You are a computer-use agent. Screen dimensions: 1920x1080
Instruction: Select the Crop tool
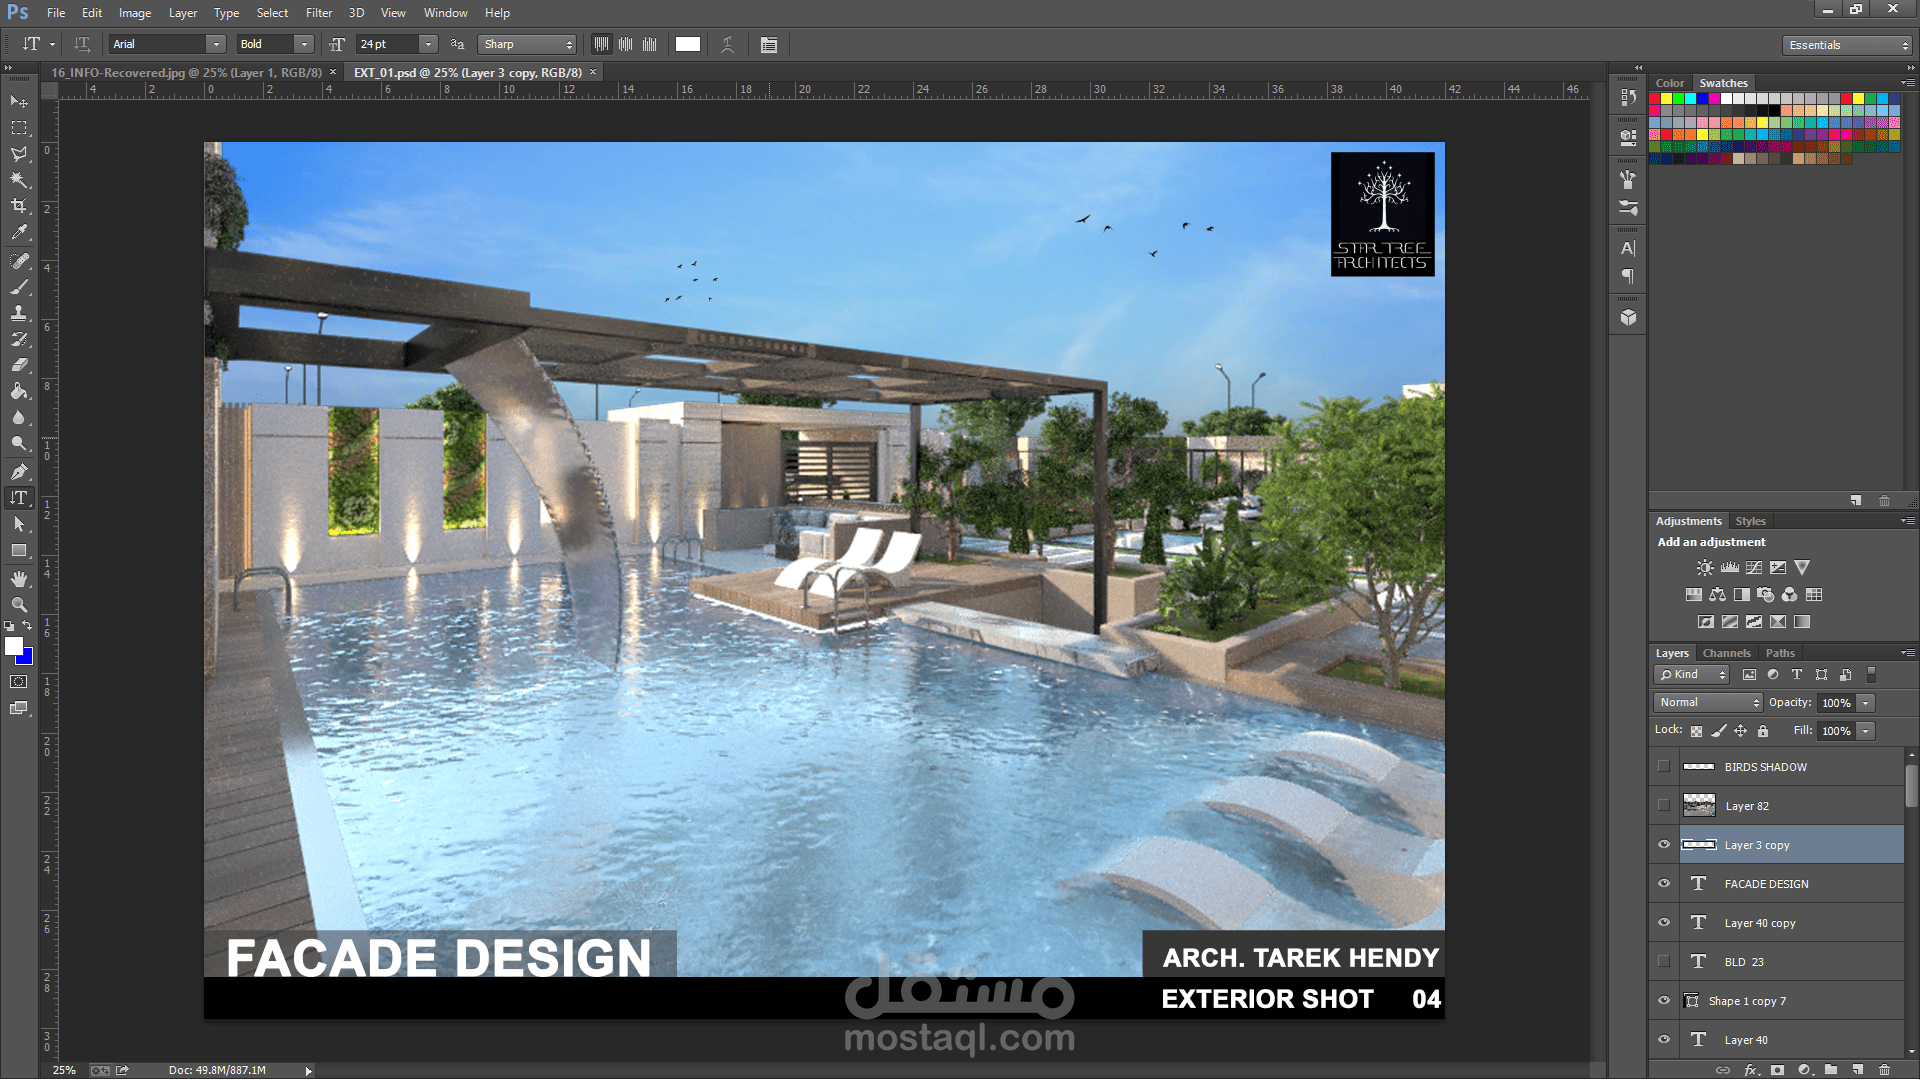click(x=19, y=206)
